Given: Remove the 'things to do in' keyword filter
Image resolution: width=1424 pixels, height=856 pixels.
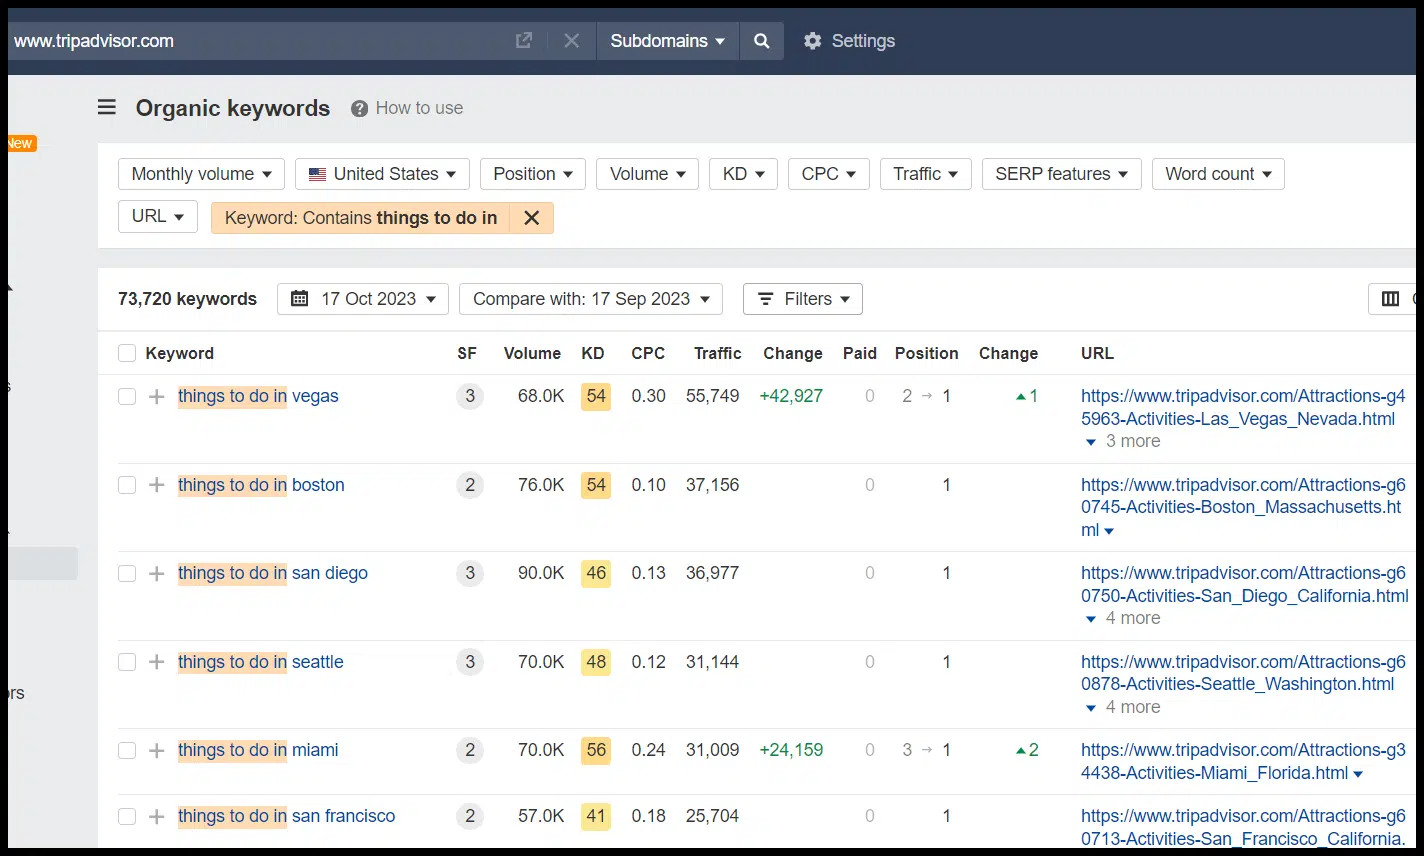Looking at the screenshot, I should [531, 218].
